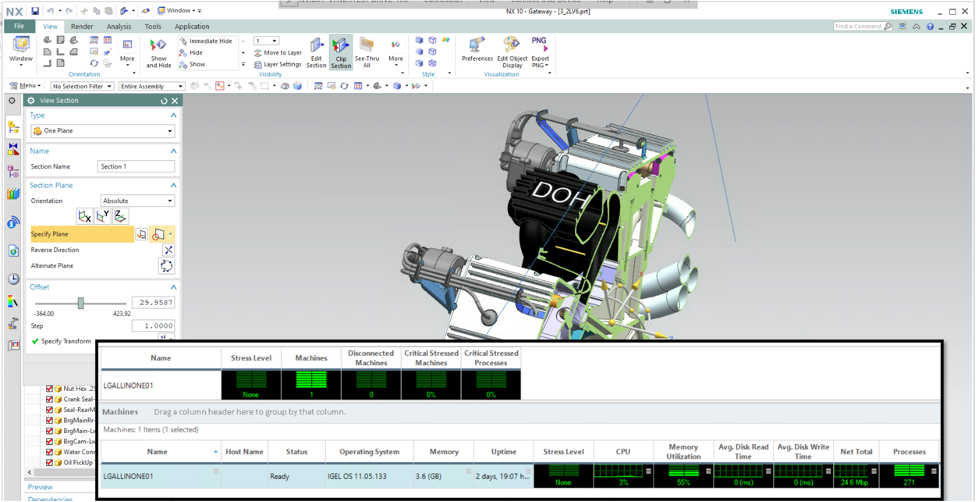Uncheck the BrgMain-Lv component checkbox
The image size is (977, 502).
tap(50, 431)
